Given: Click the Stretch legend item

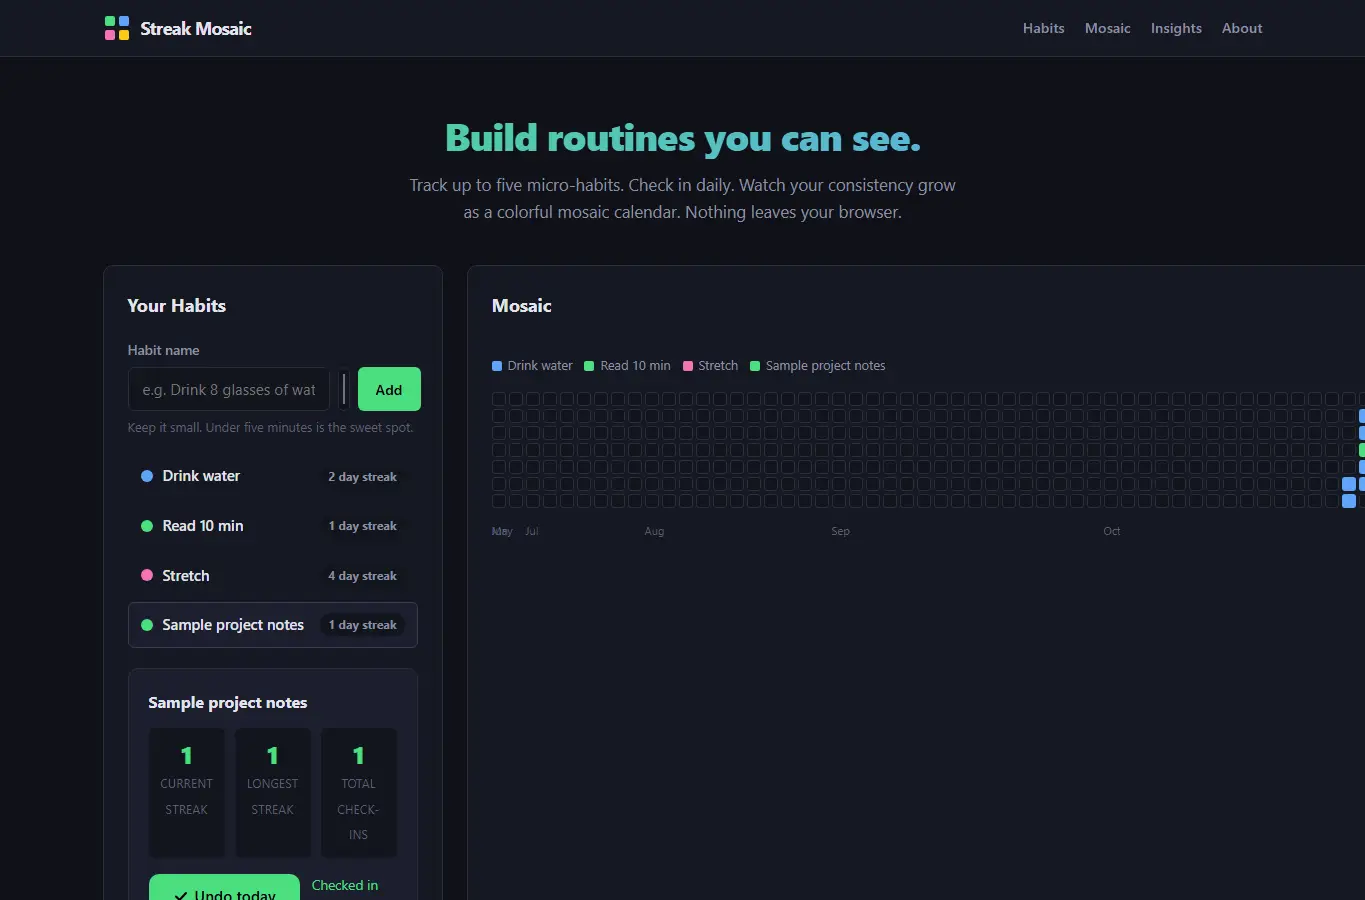Looking at the screenshot, I should 710,366.
